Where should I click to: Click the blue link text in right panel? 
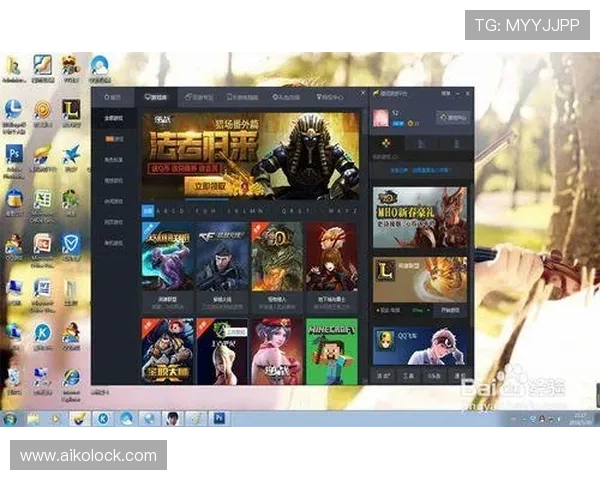[x=420, y=170]
